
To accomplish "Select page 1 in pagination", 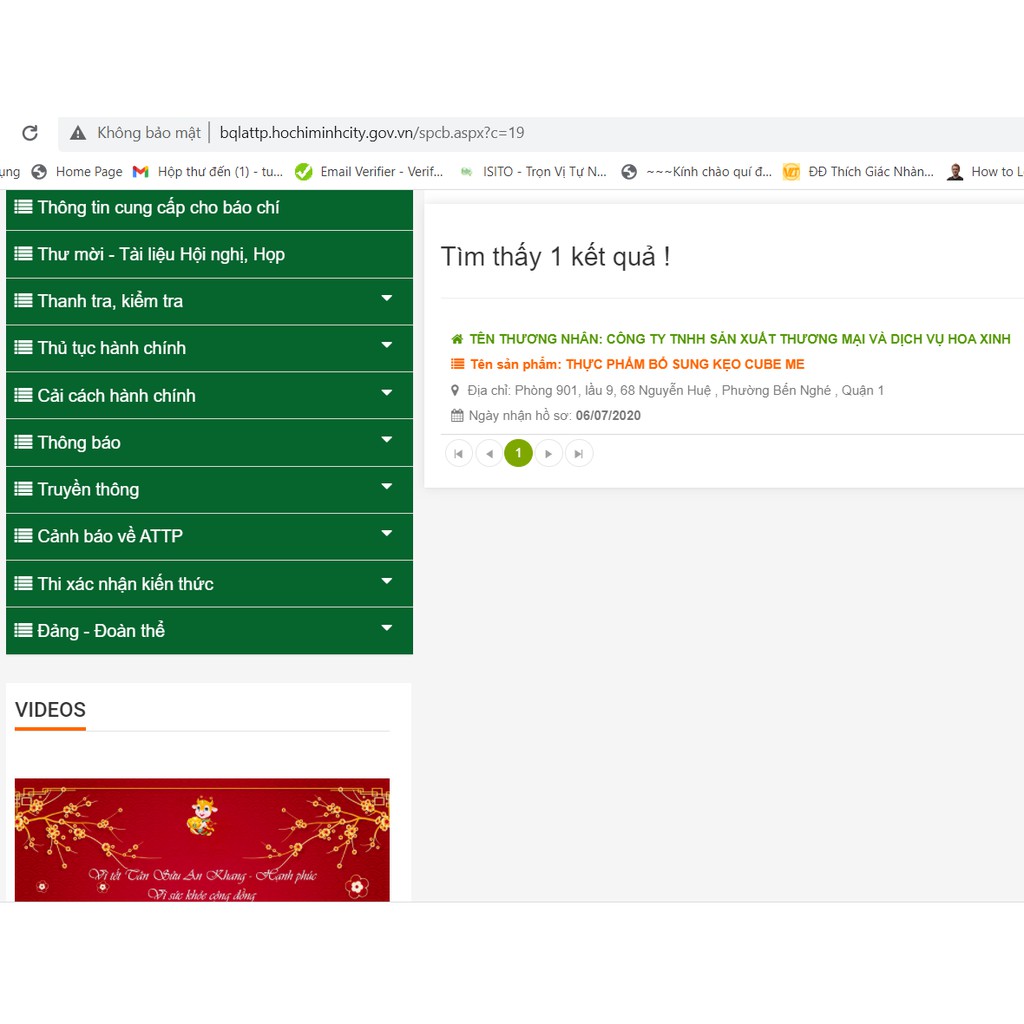I will tap(518, 454).
